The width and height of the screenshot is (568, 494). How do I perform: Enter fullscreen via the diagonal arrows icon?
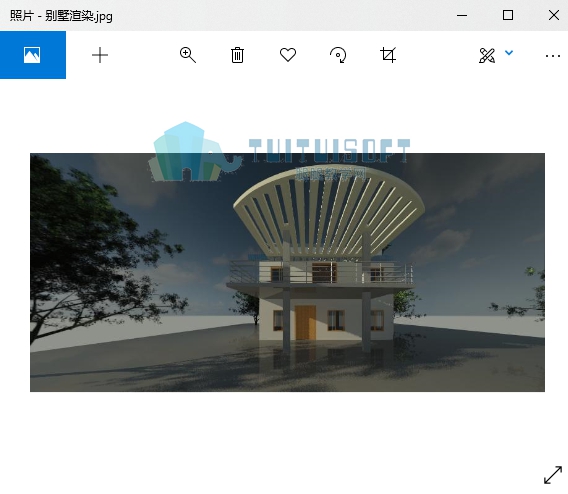553,475
